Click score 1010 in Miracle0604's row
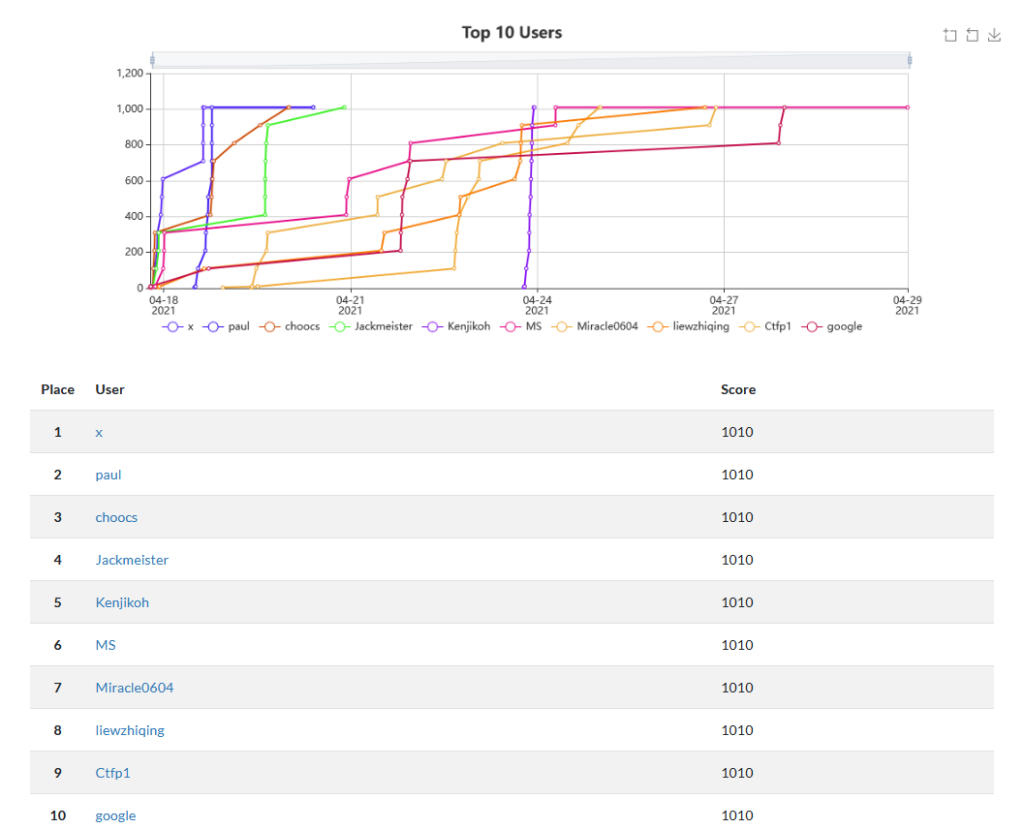This screenshot has height=829, width=1024. 737,688
